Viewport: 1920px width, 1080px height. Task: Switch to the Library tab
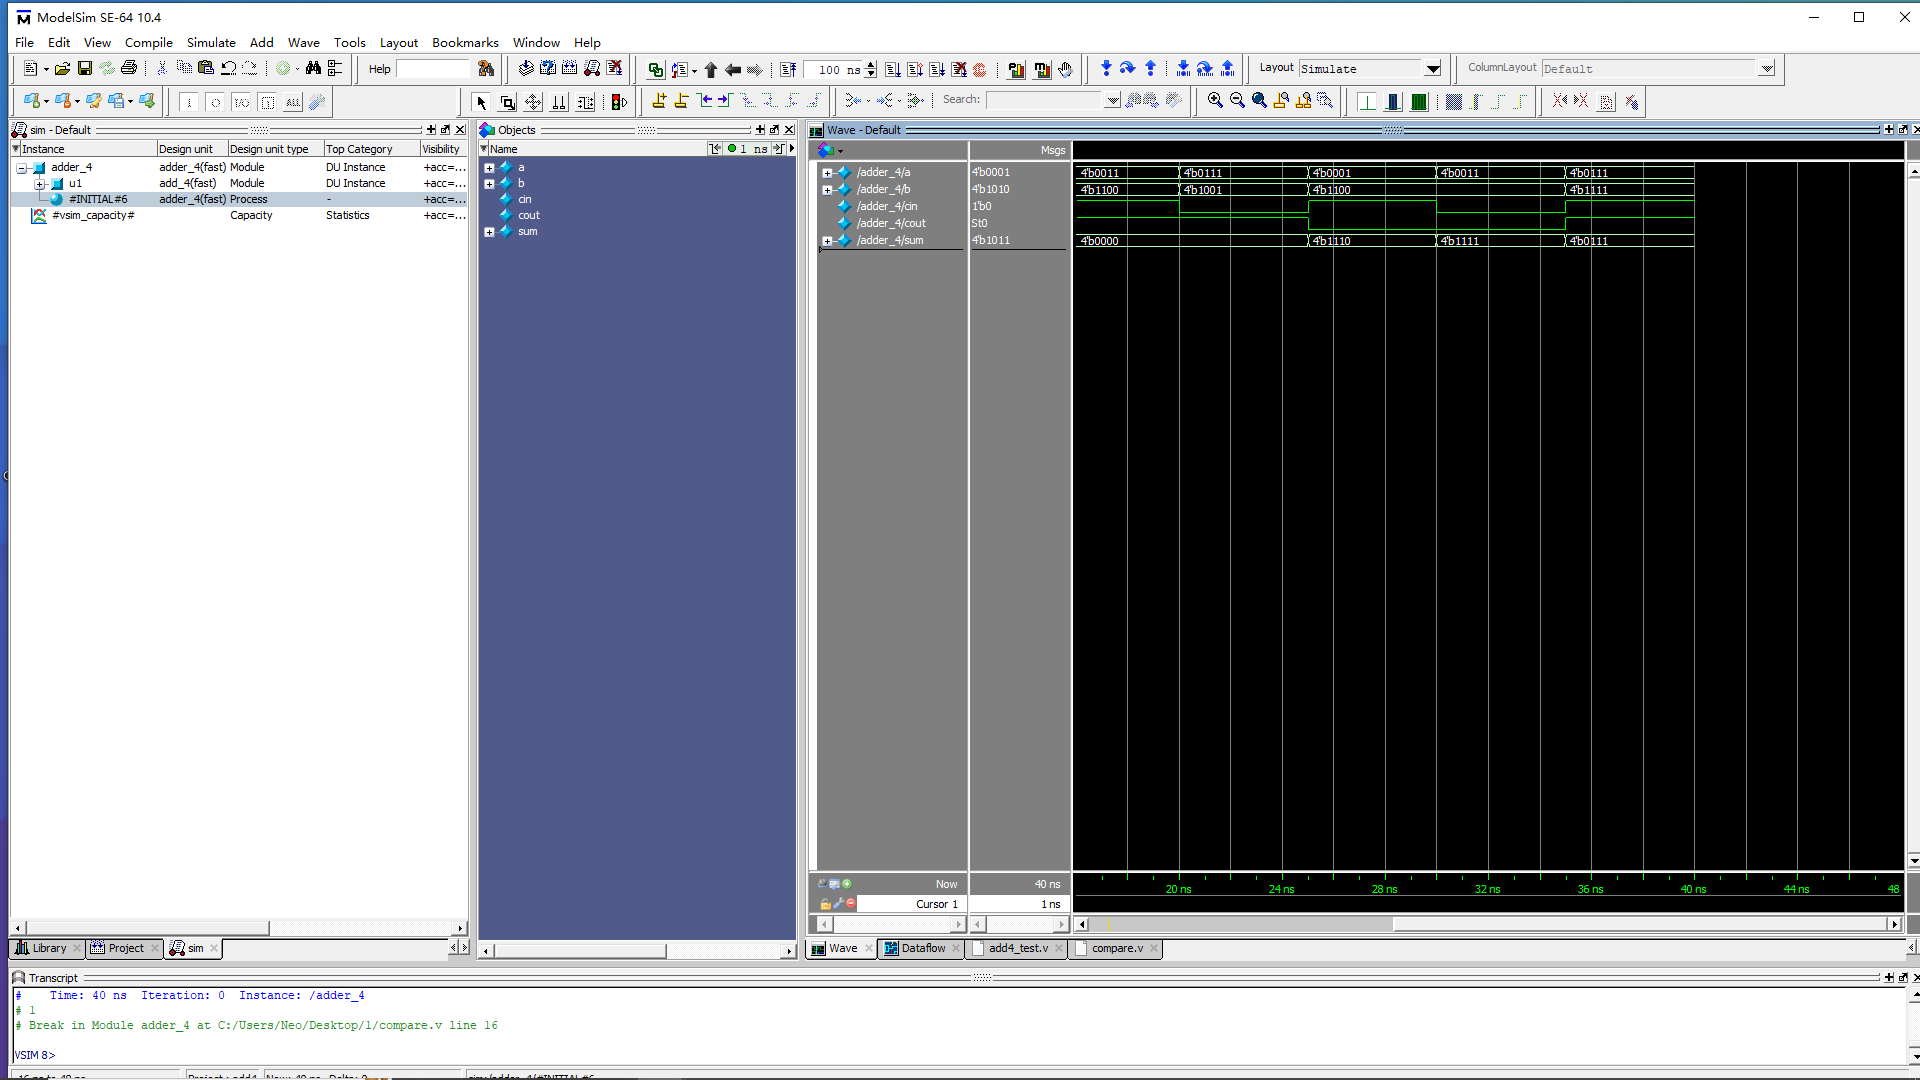(47, 948)
